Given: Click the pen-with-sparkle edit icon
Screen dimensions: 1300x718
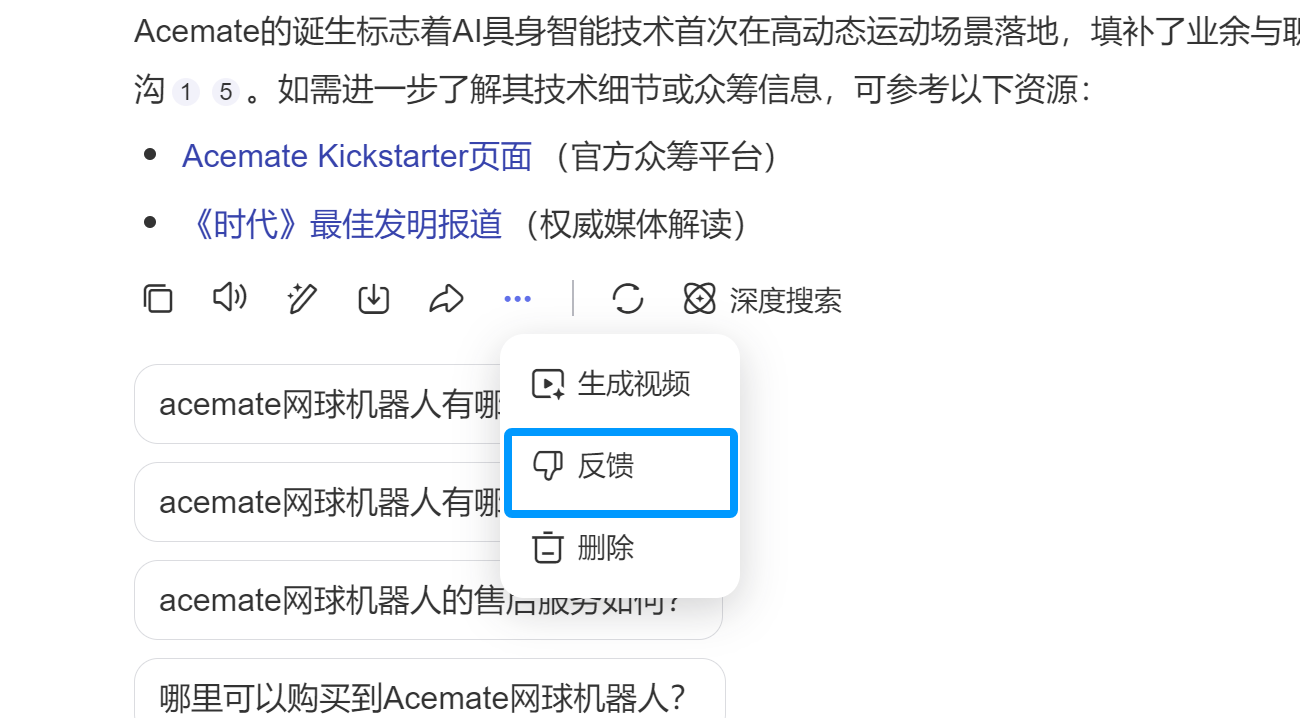Looking at the screenshot, I should [302, 299].
